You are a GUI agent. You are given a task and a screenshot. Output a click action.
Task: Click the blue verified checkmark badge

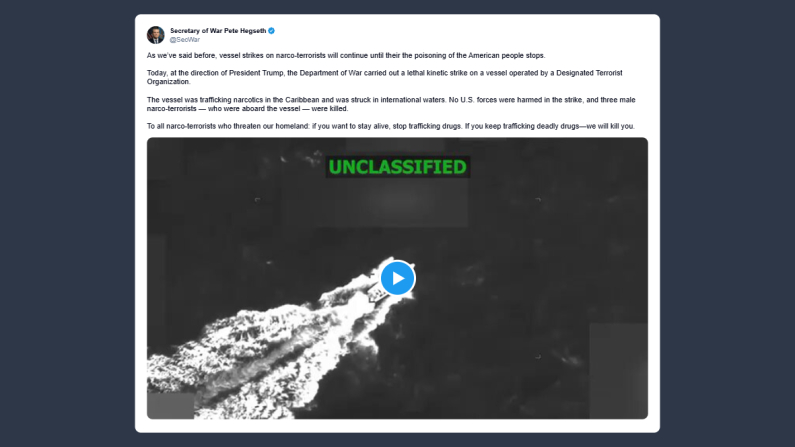coord(272,31)
